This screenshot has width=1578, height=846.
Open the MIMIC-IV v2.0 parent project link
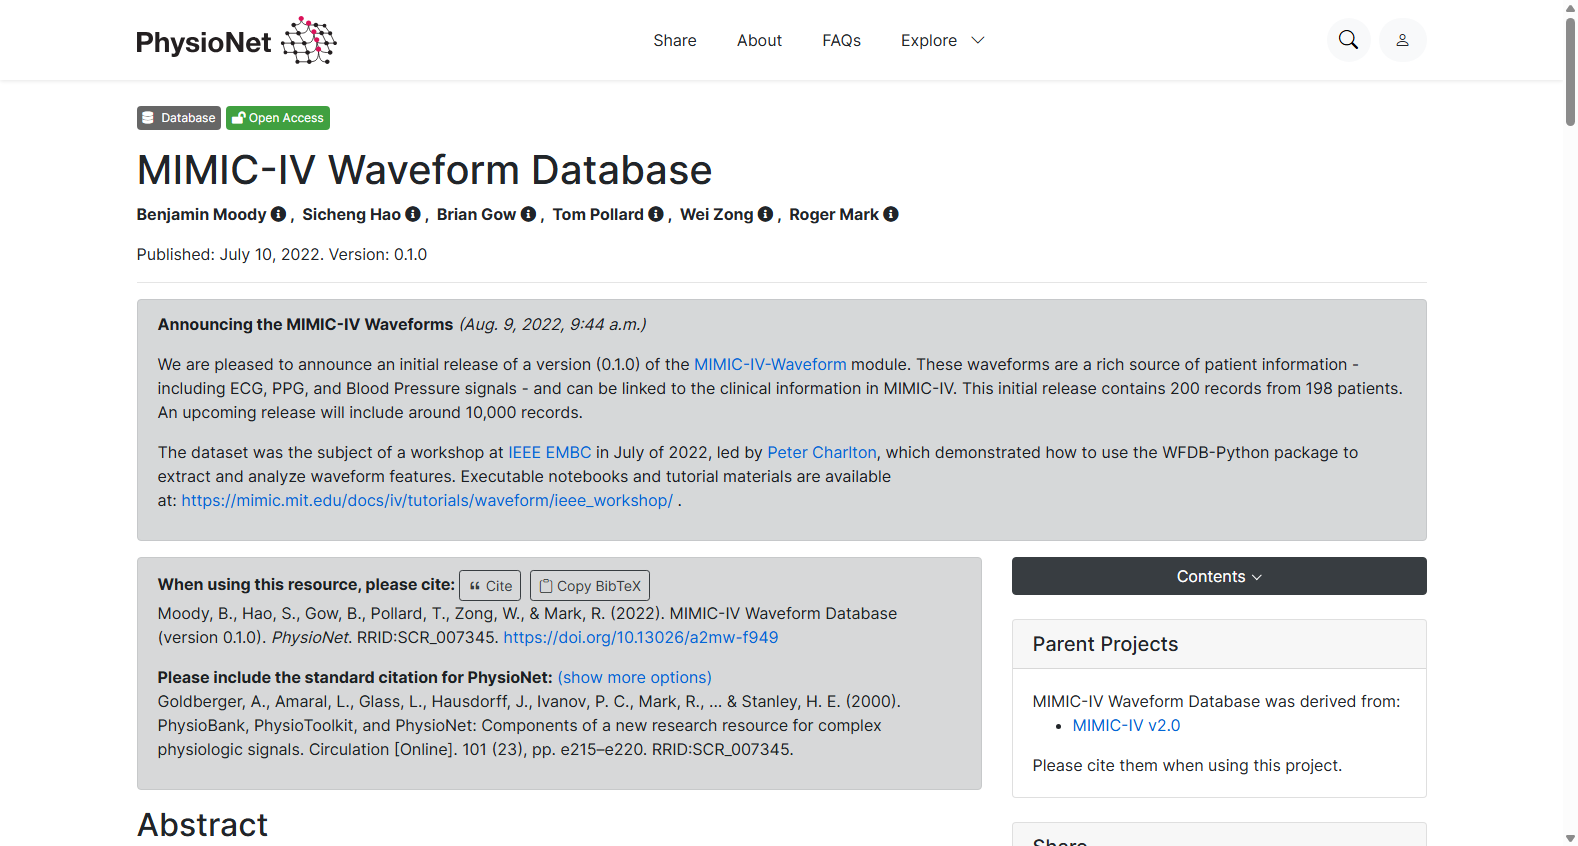coord(1126,726)
